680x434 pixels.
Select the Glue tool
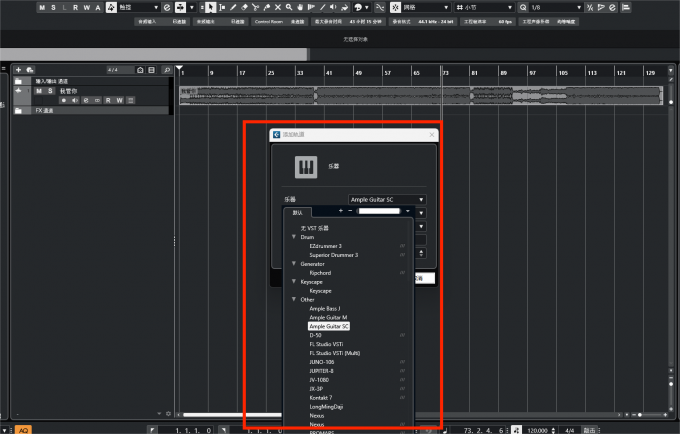[x=267, y=7]
